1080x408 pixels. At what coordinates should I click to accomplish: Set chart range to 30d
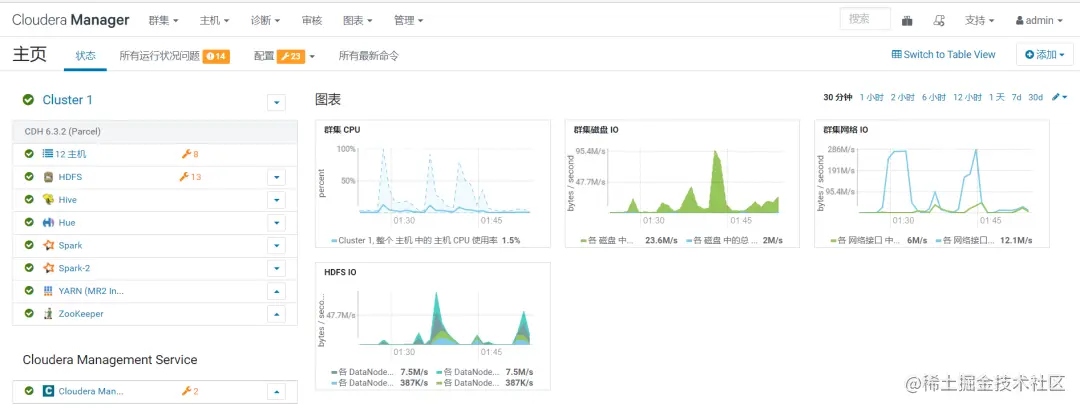(x=1035, y=97)
